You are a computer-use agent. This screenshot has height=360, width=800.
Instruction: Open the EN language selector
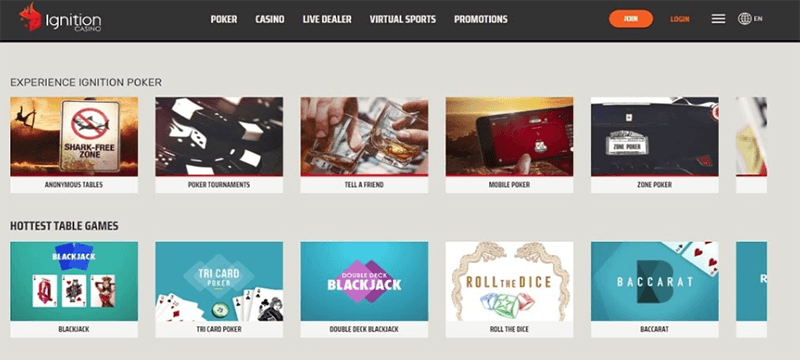758,19
